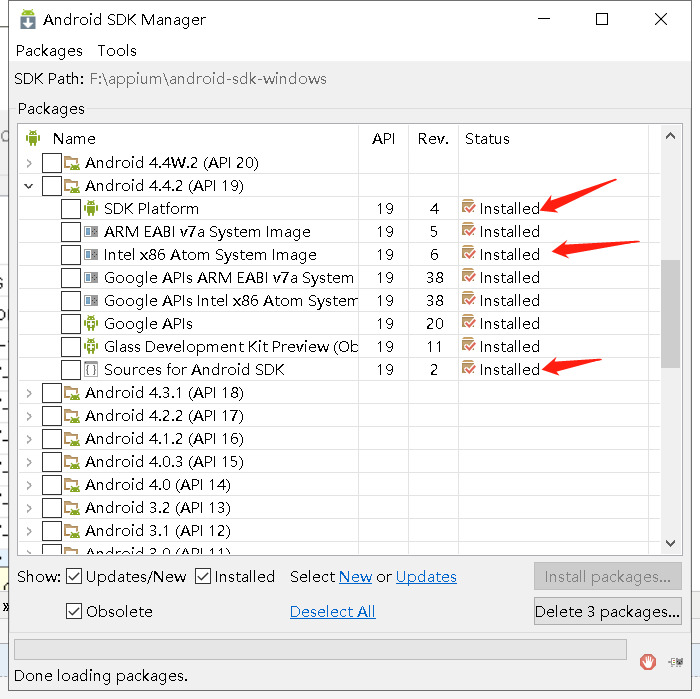Expand the Android 3.2 (API 13) node
The height and width of the screenshot is (699, 700).
[29, 508]
